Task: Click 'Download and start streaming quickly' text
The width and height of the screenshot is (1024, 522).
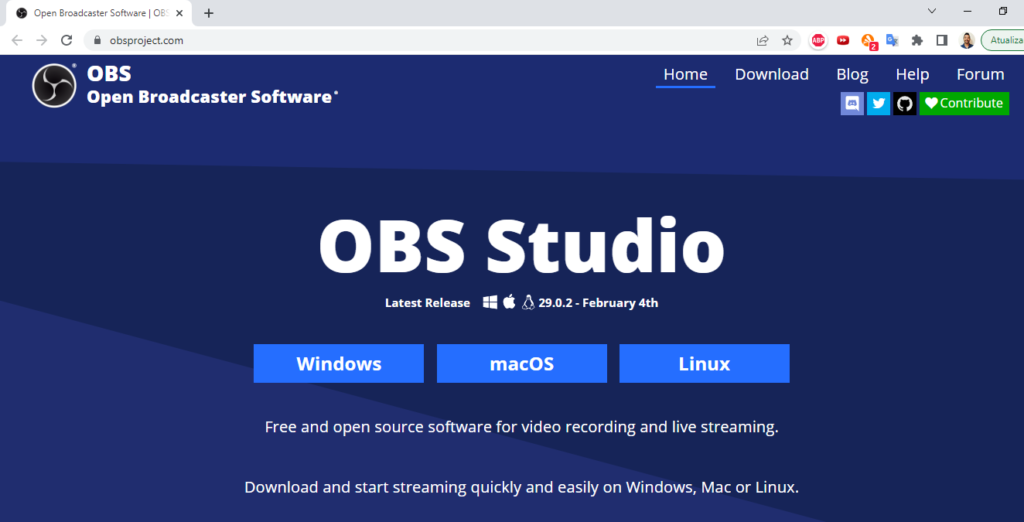Action: [x=521, y=487]
